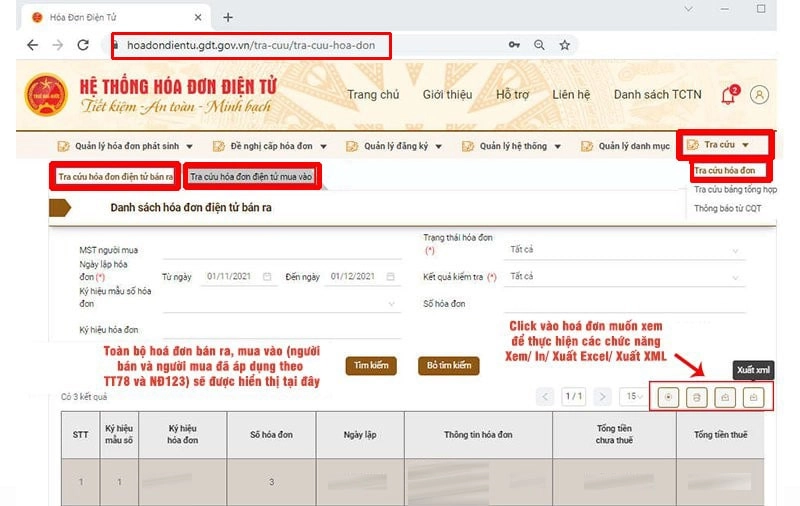The image size is (800, 506).
Task: Bookmark this page with the star icon
Action: coord(564,45)
